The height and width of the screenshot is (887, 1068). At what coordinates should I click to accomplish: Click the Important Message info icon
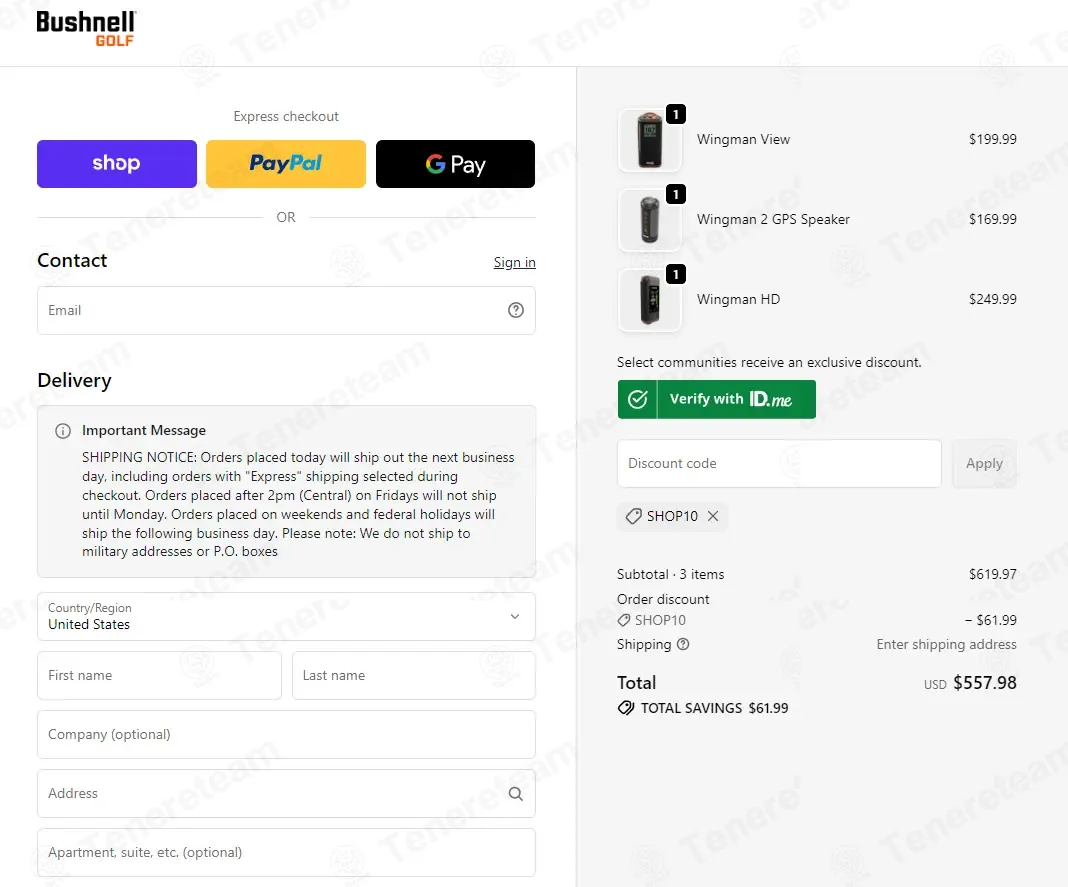click(63, 431)
